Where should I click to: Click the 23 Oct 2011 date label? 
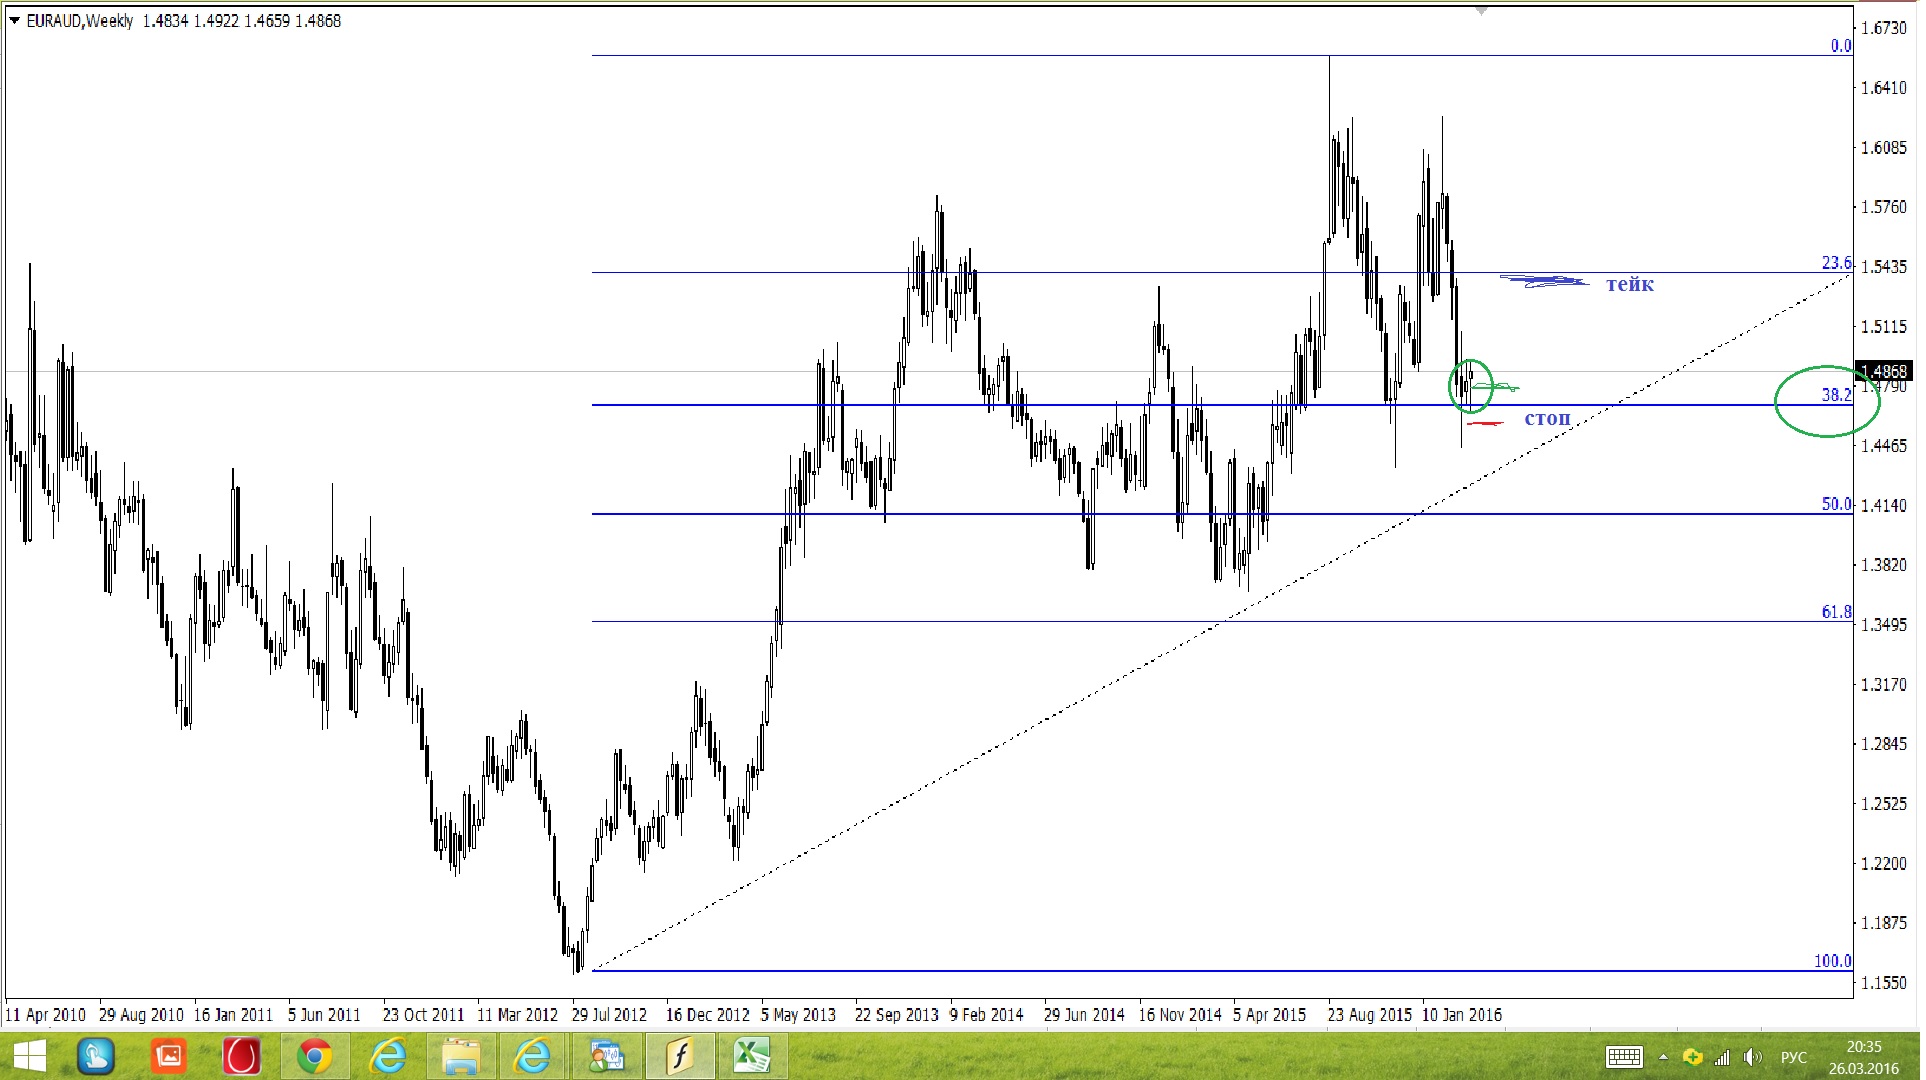[423, 1015]
